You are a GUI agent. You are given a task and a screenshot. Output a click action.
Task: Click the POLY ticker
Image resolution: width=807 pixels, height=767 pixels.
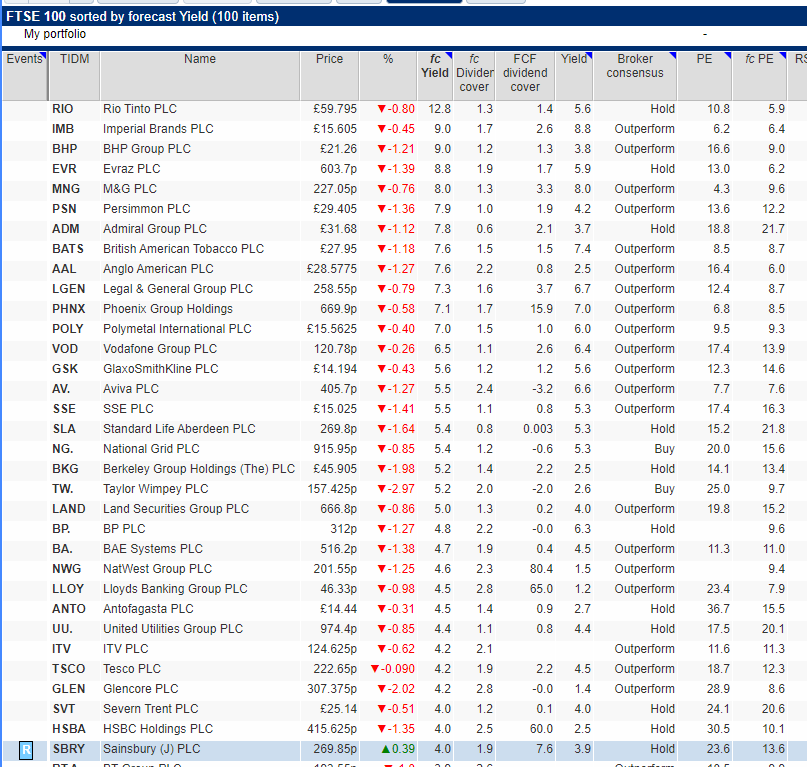point(68,329)
